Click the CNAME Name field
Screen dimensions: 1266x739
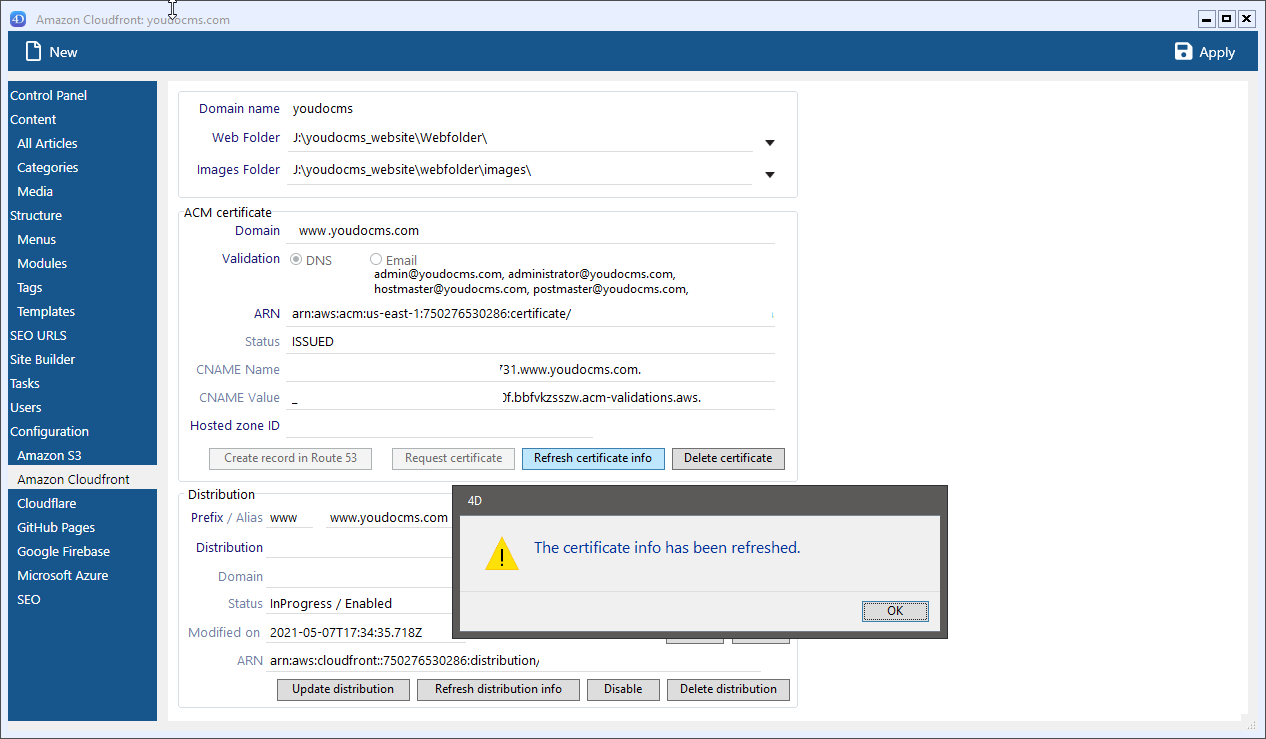pyautogui.click(x=530, y=370)
